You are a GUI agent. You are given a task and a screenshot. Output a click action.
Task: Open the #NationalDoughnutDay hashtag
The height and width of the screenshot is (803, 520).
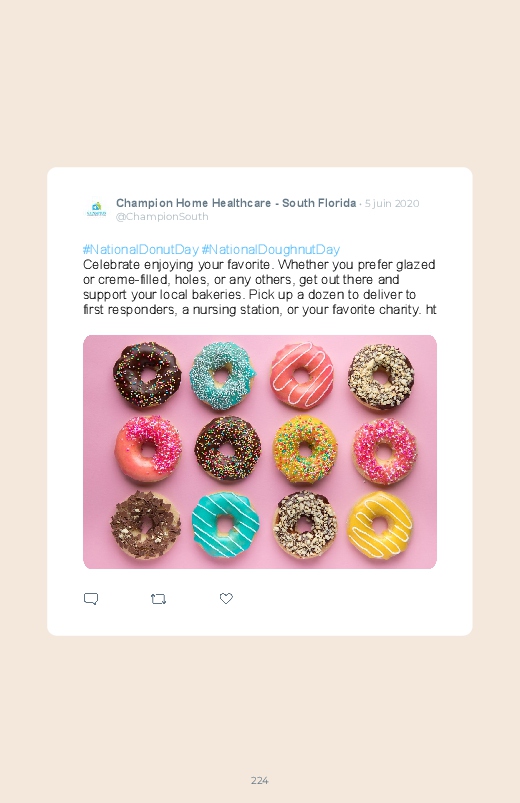(271, 249)
